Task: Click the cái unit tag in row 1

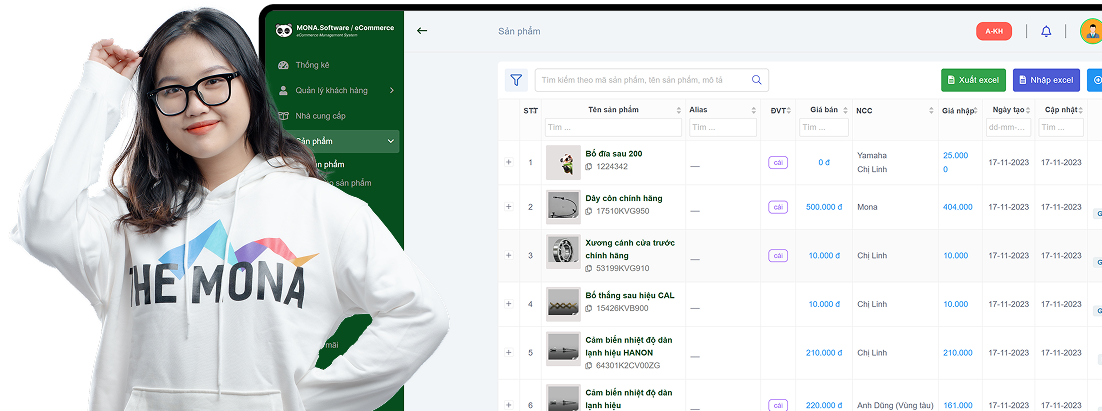Action: point(778,162)
